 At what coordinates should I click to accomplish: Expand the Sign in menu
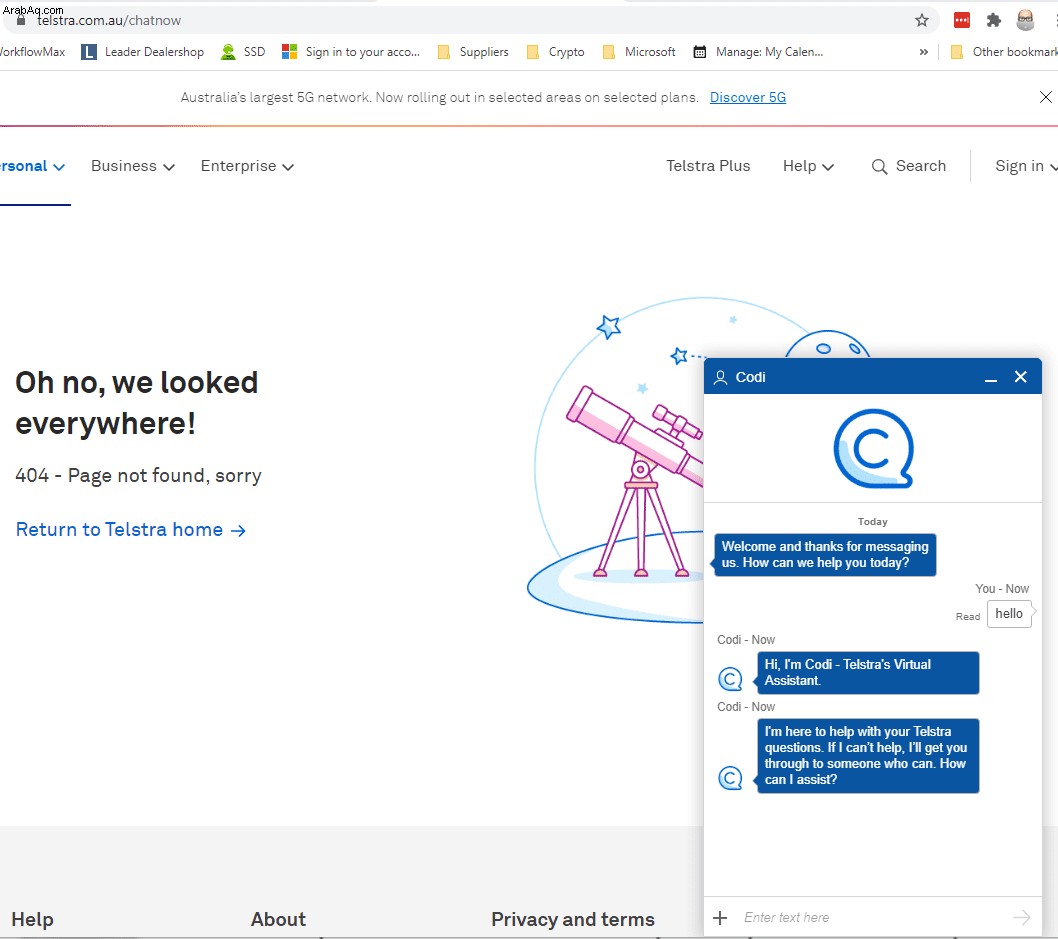tap(1026, 166)
